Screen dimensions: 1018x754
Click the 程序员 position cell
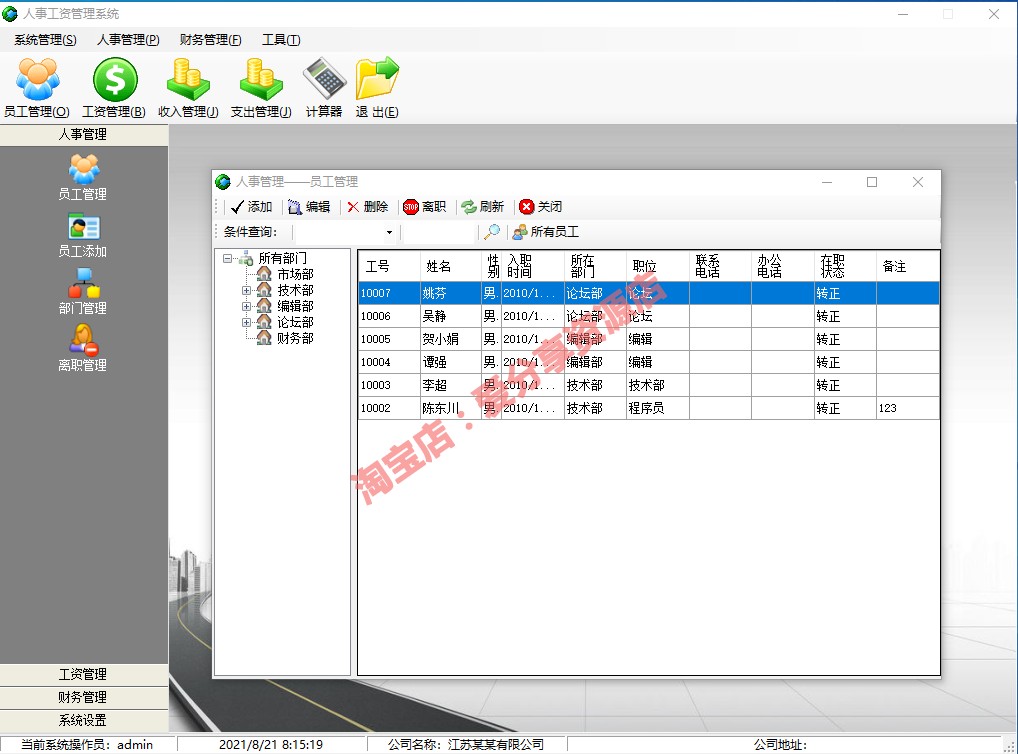pyautogui.click(x=658, y=408)
